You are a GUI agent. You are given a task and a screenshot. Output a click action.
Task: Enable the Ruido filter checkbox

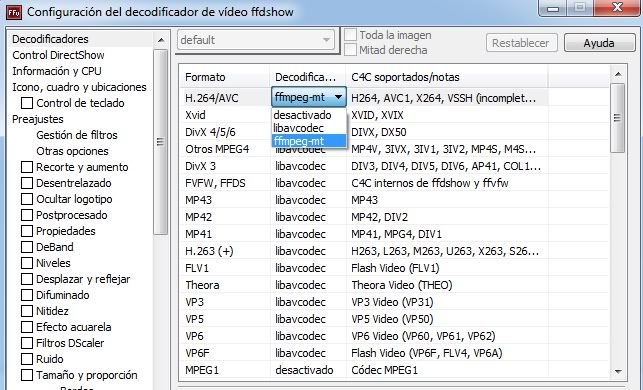[27, 359]
